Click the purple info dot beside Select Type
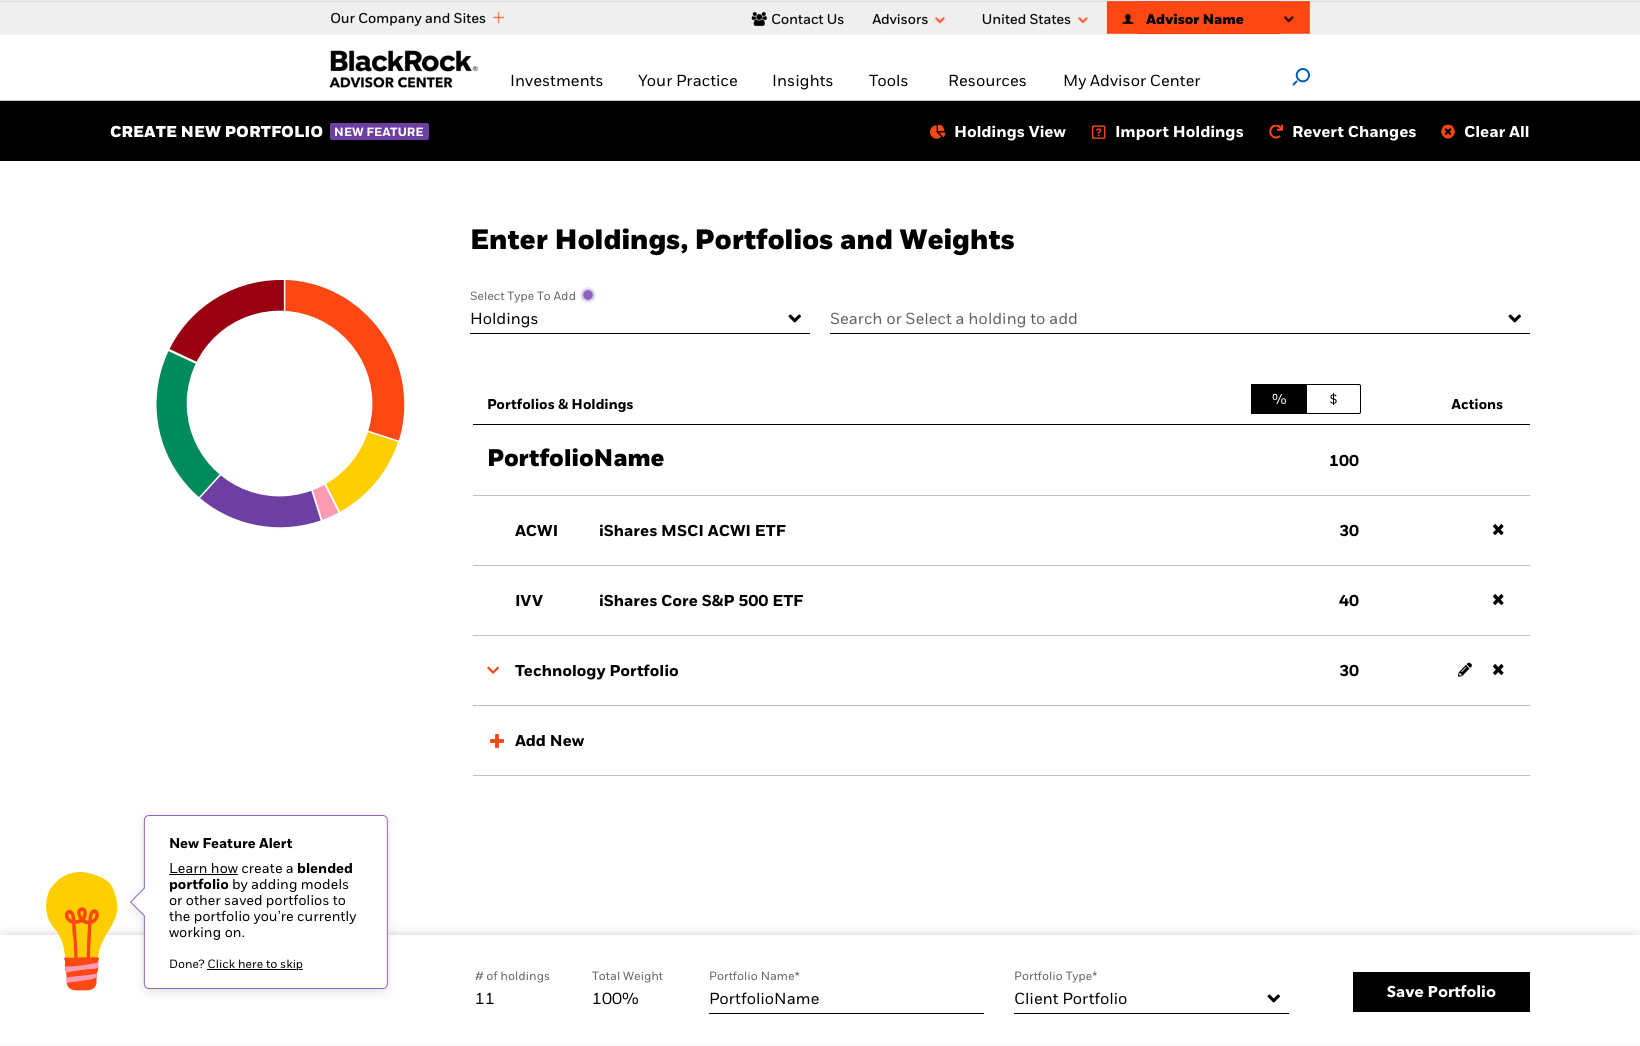The image size is (1640, 1046). pos(588,295)
